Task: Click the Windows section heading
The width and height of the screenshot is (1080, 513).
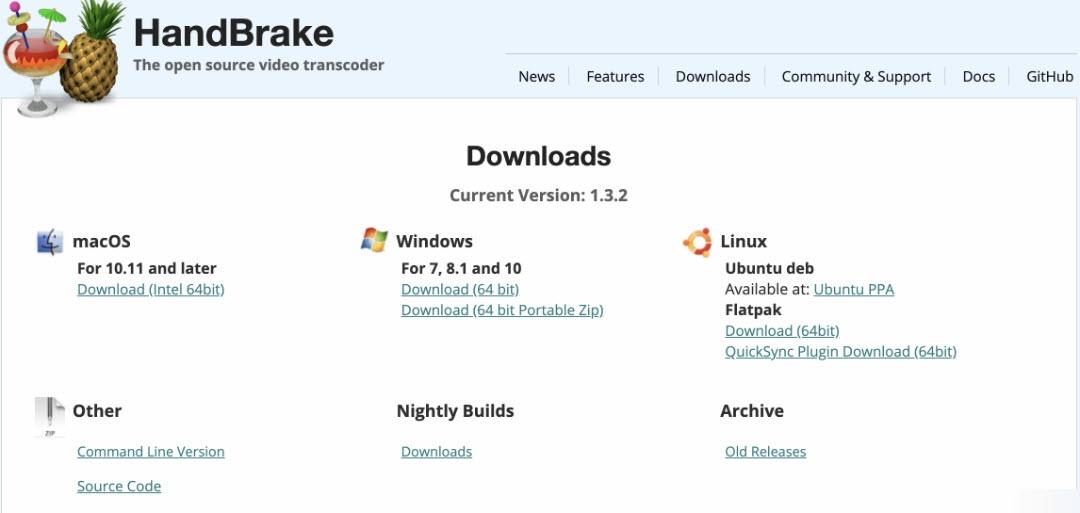Action: pyautogui.click(x=434, y=242)
